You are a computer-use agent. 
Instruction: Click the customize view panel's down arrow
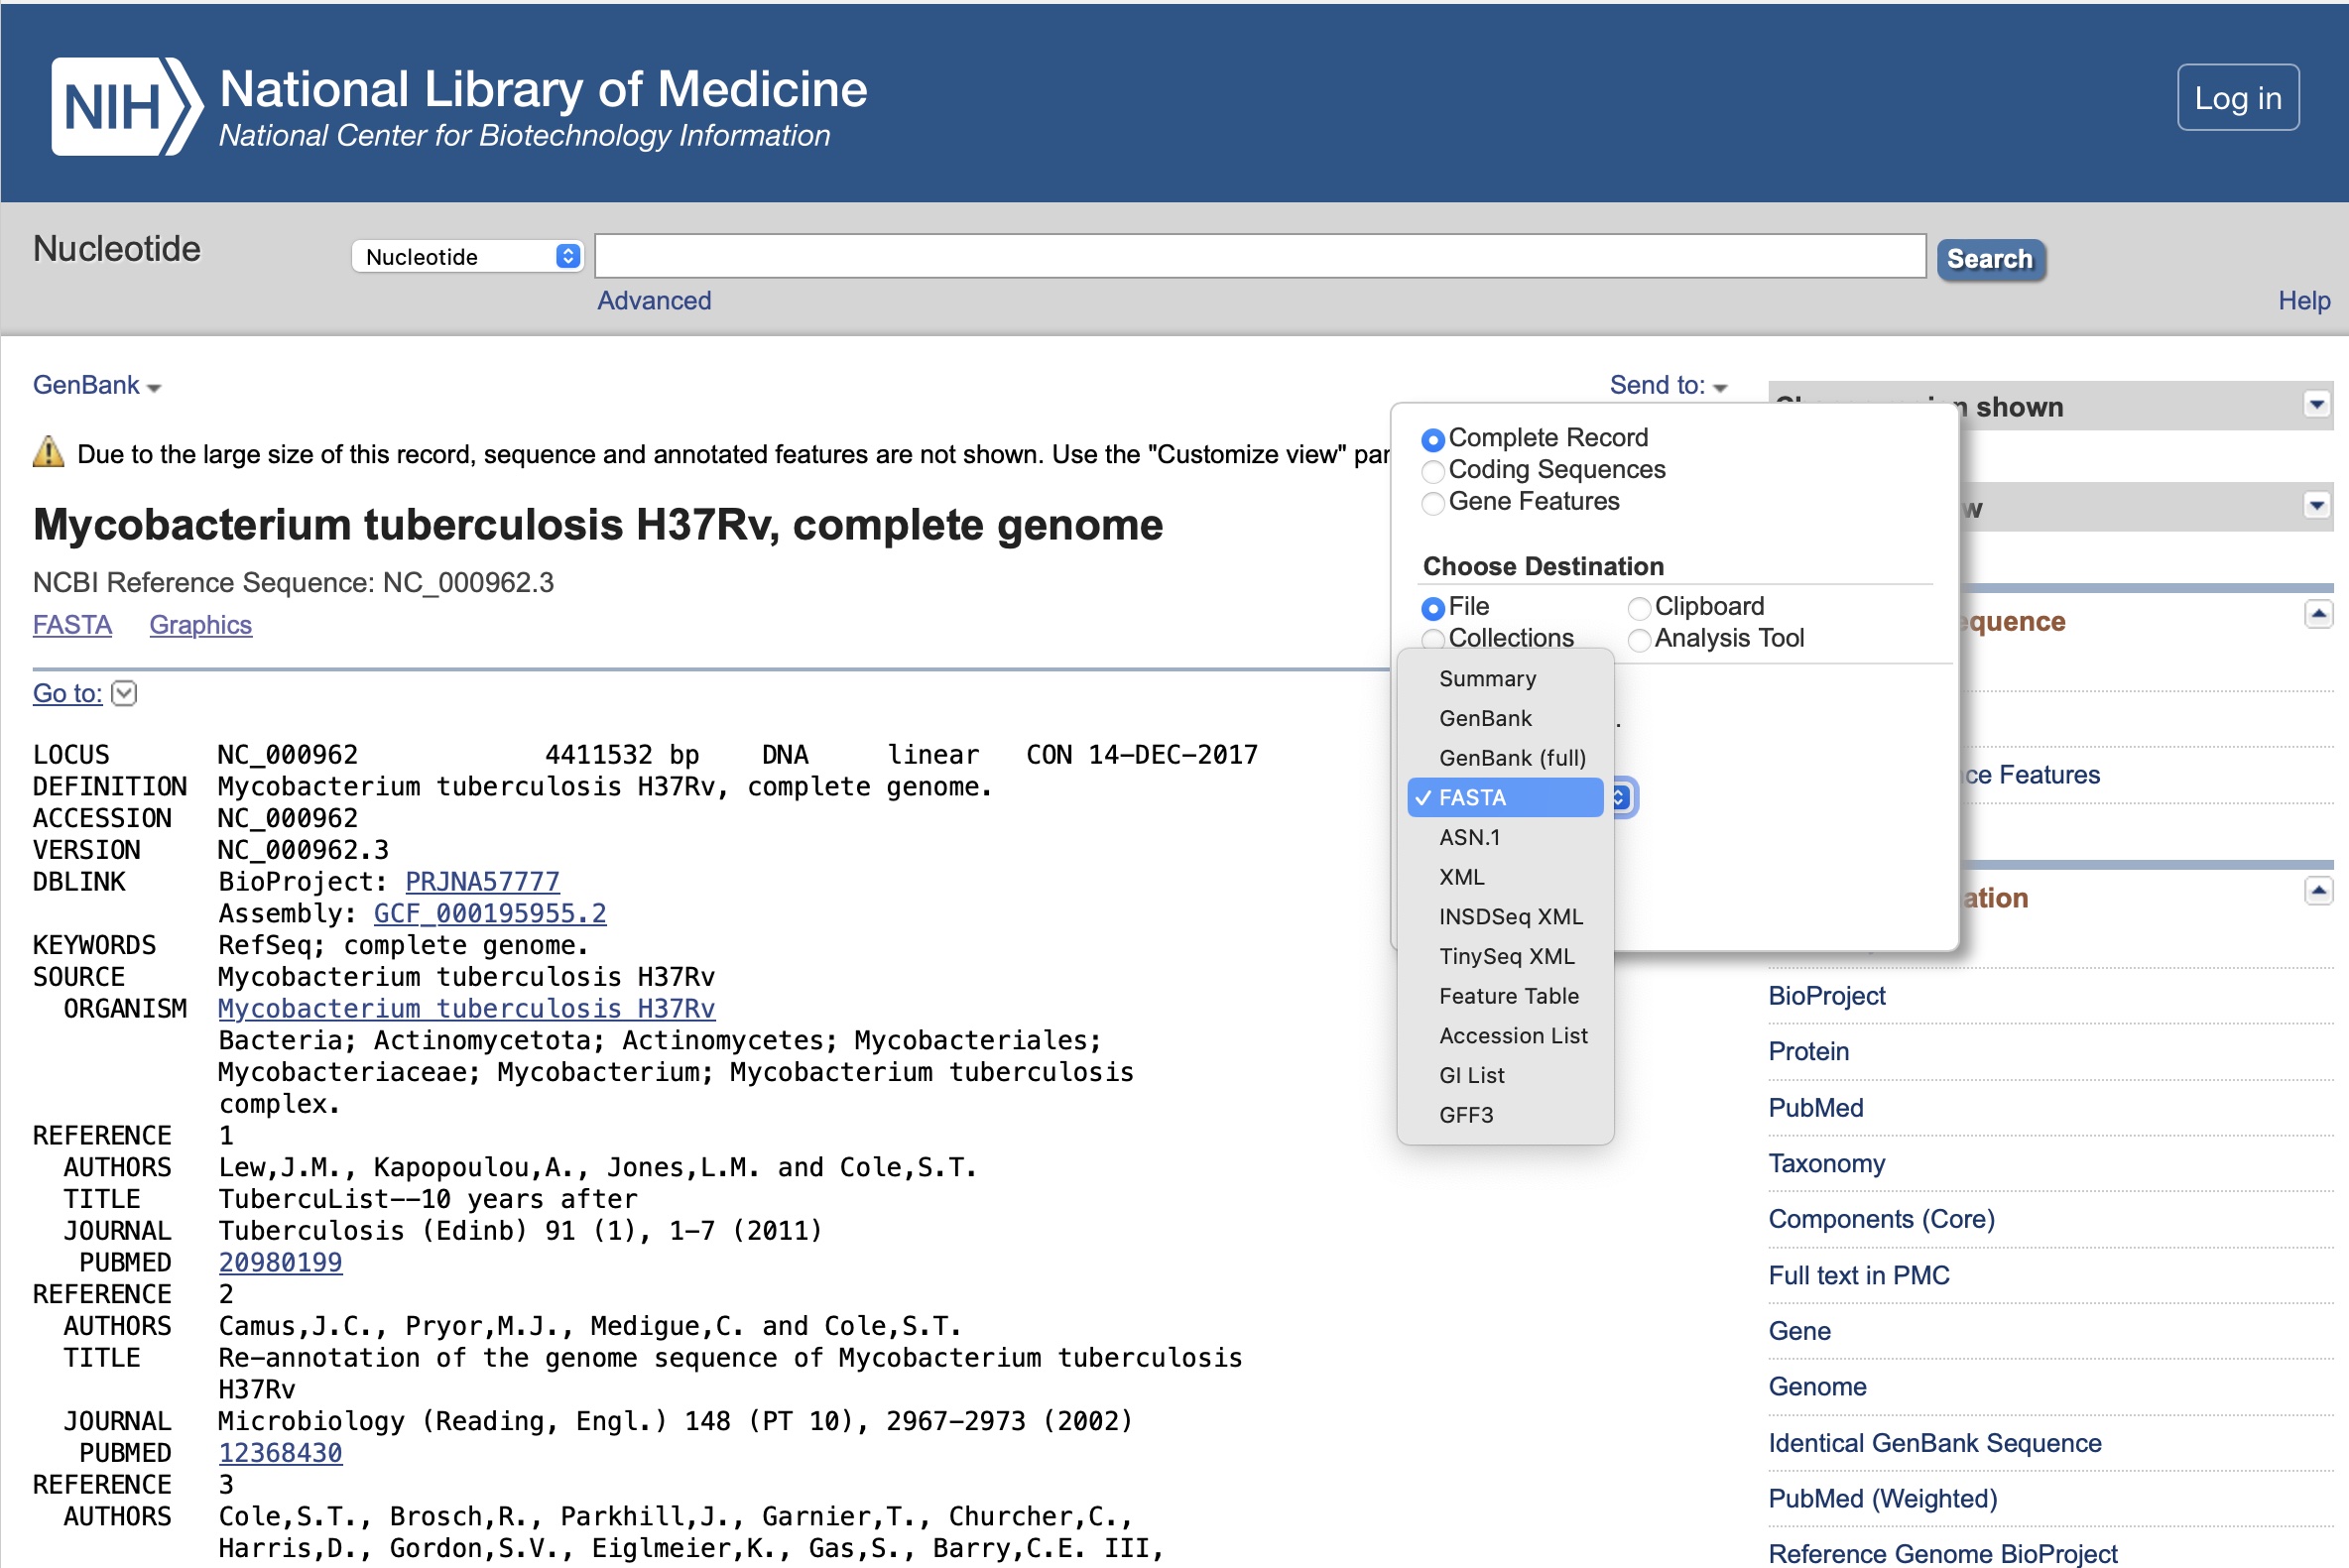(2316, 506)
